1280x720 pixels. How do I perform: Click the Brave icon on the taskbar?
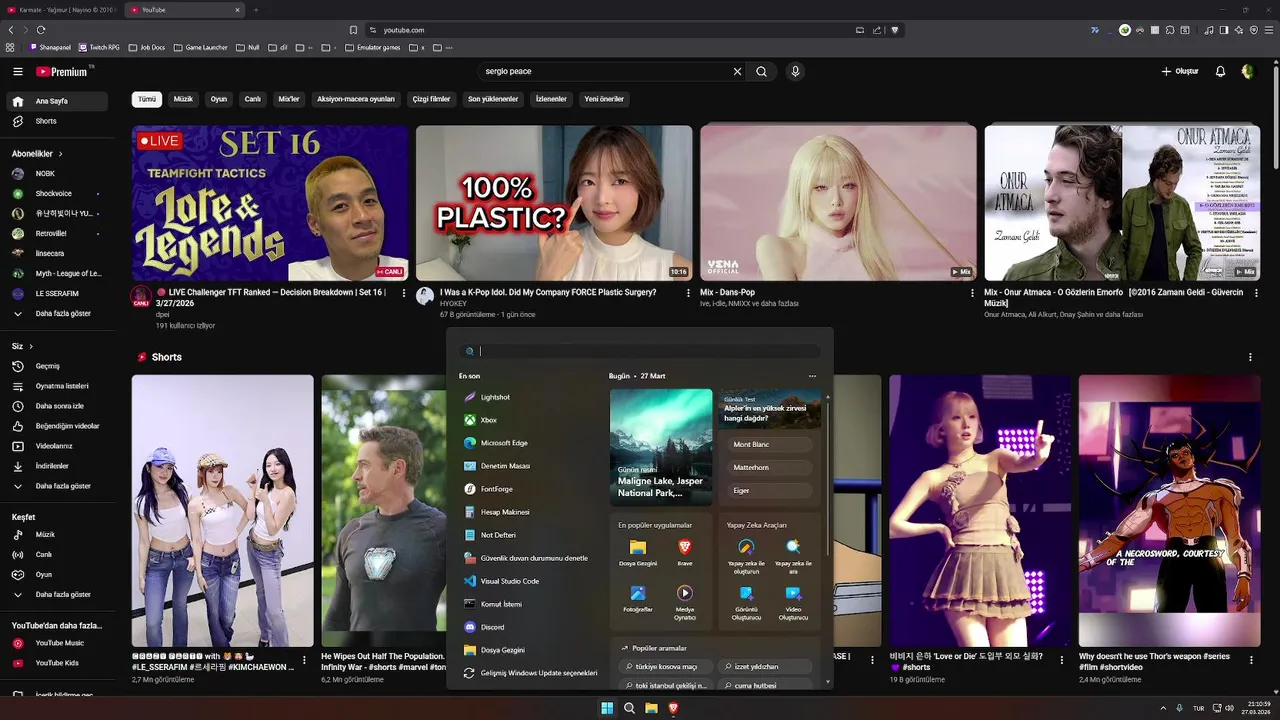click(x=673, y=708)
